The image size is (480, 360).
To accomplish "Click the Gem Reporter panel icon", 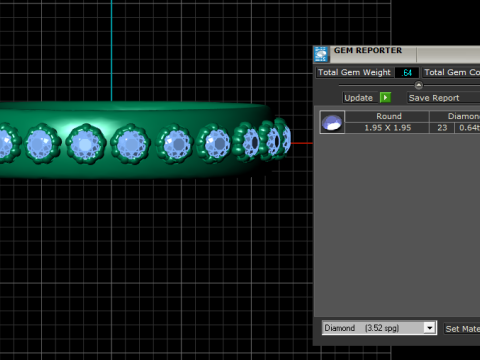I will pyautogui.click(x=321, y=54).
